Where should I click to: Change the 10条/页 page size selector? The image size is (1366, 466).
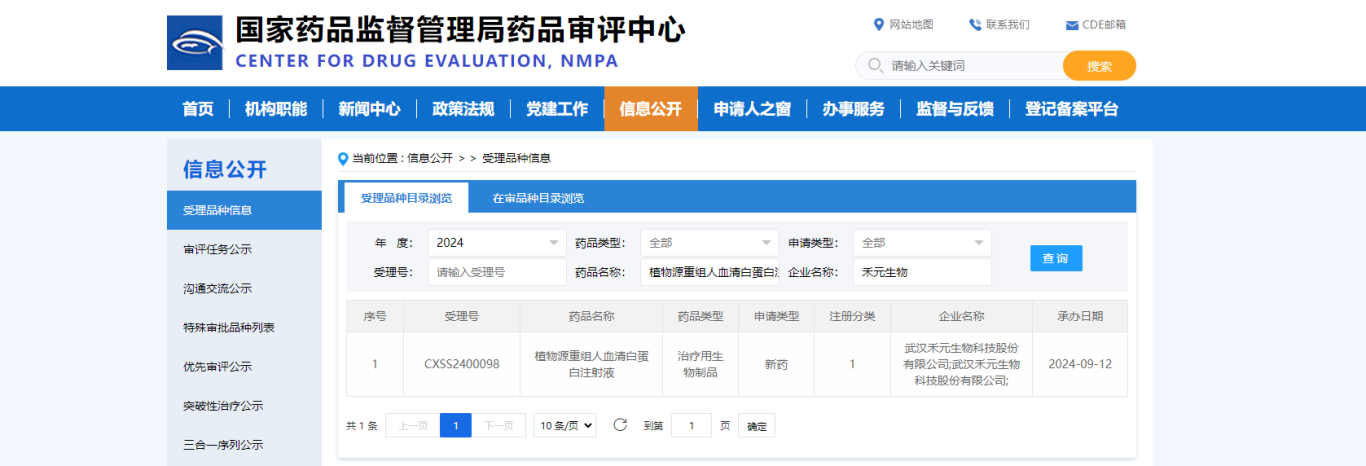(564, 425)
